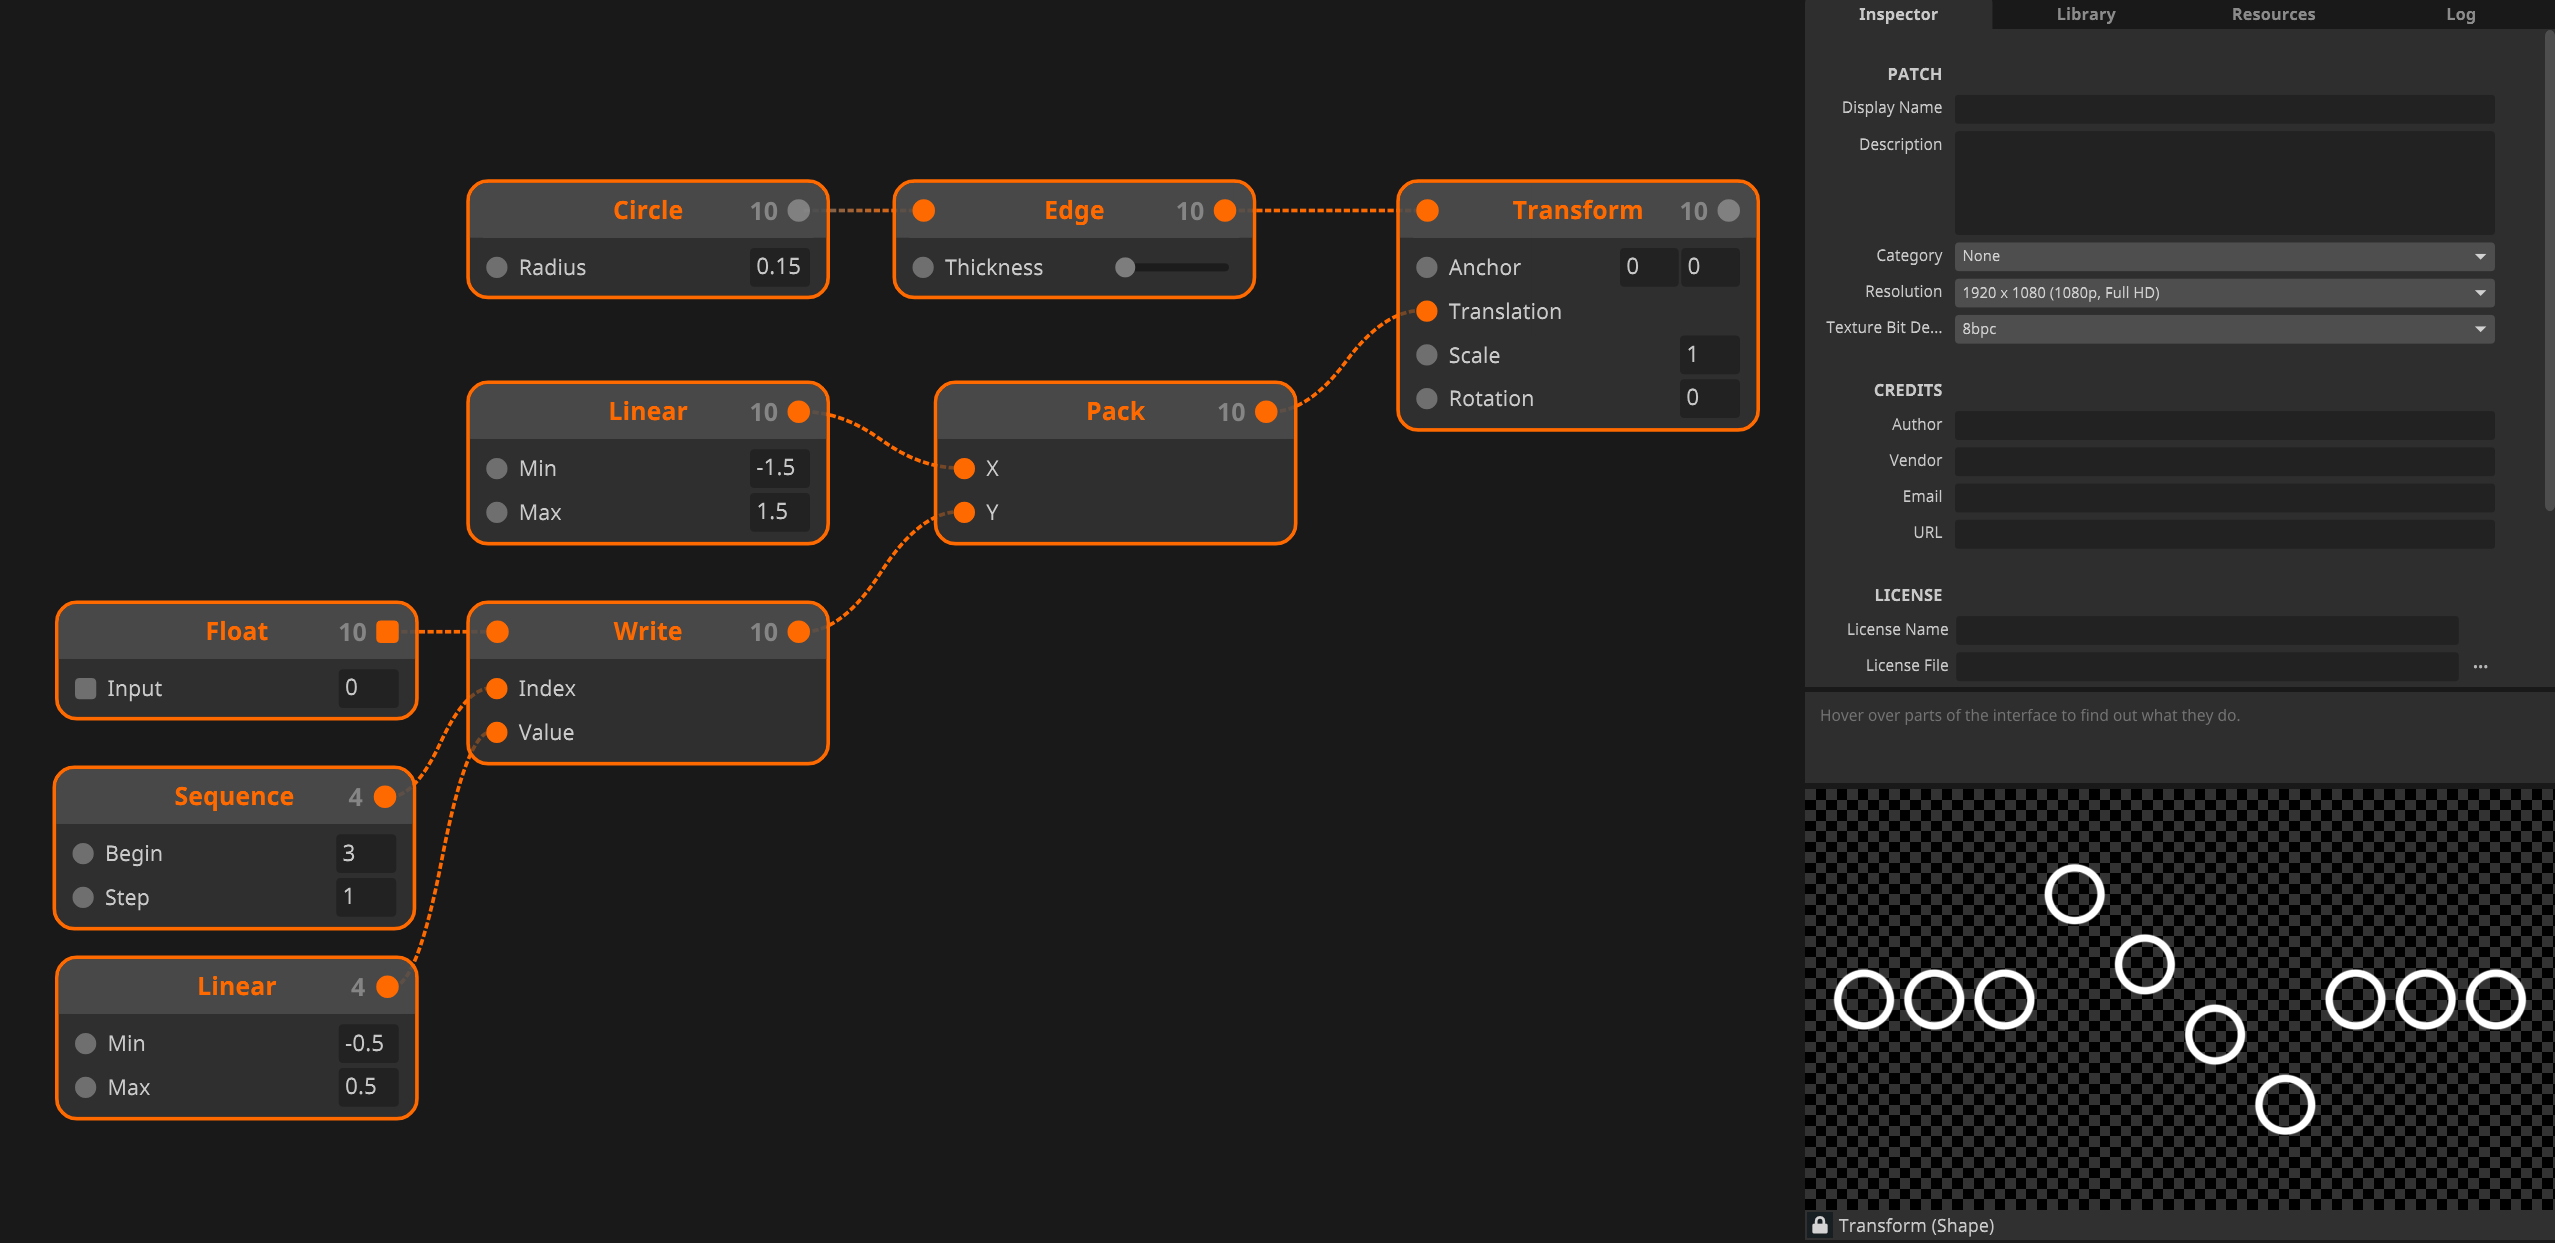Open the Texture Bit Depth dropdown
This screenshot has width=2555, height=1243.
point(2224,328)
